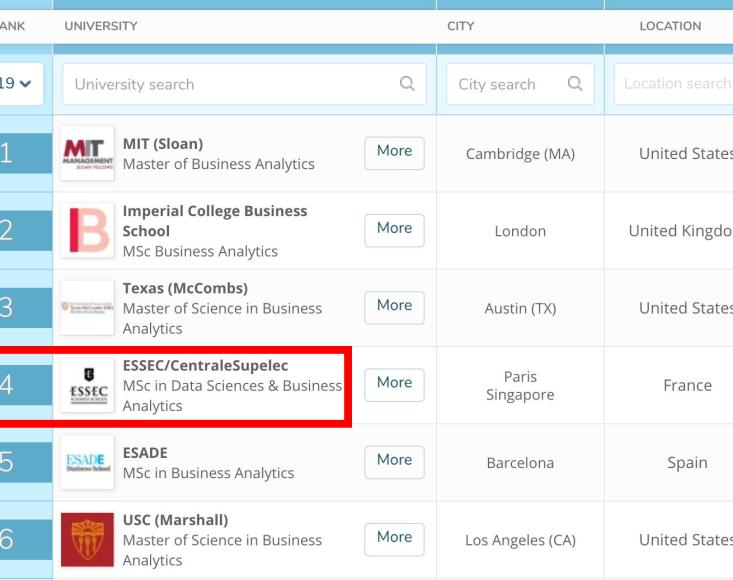The image size is (733, 580).
Task: Click the search icon in City search
Action: [575, 84]
